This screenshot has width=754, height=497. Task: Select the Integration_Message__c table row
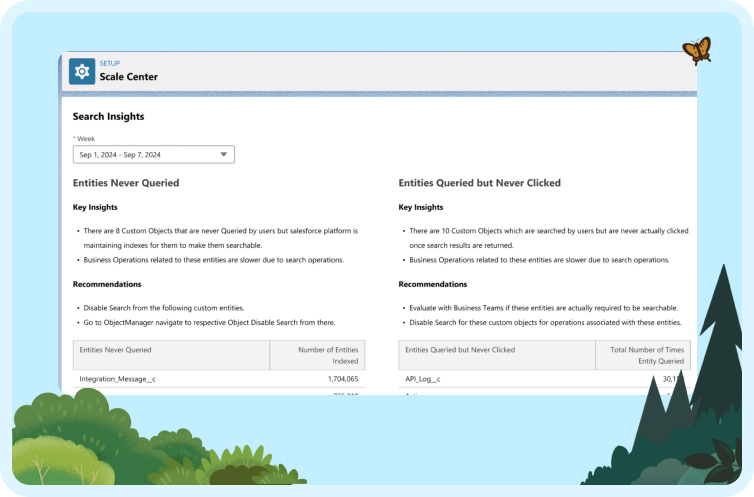point(219,379)
